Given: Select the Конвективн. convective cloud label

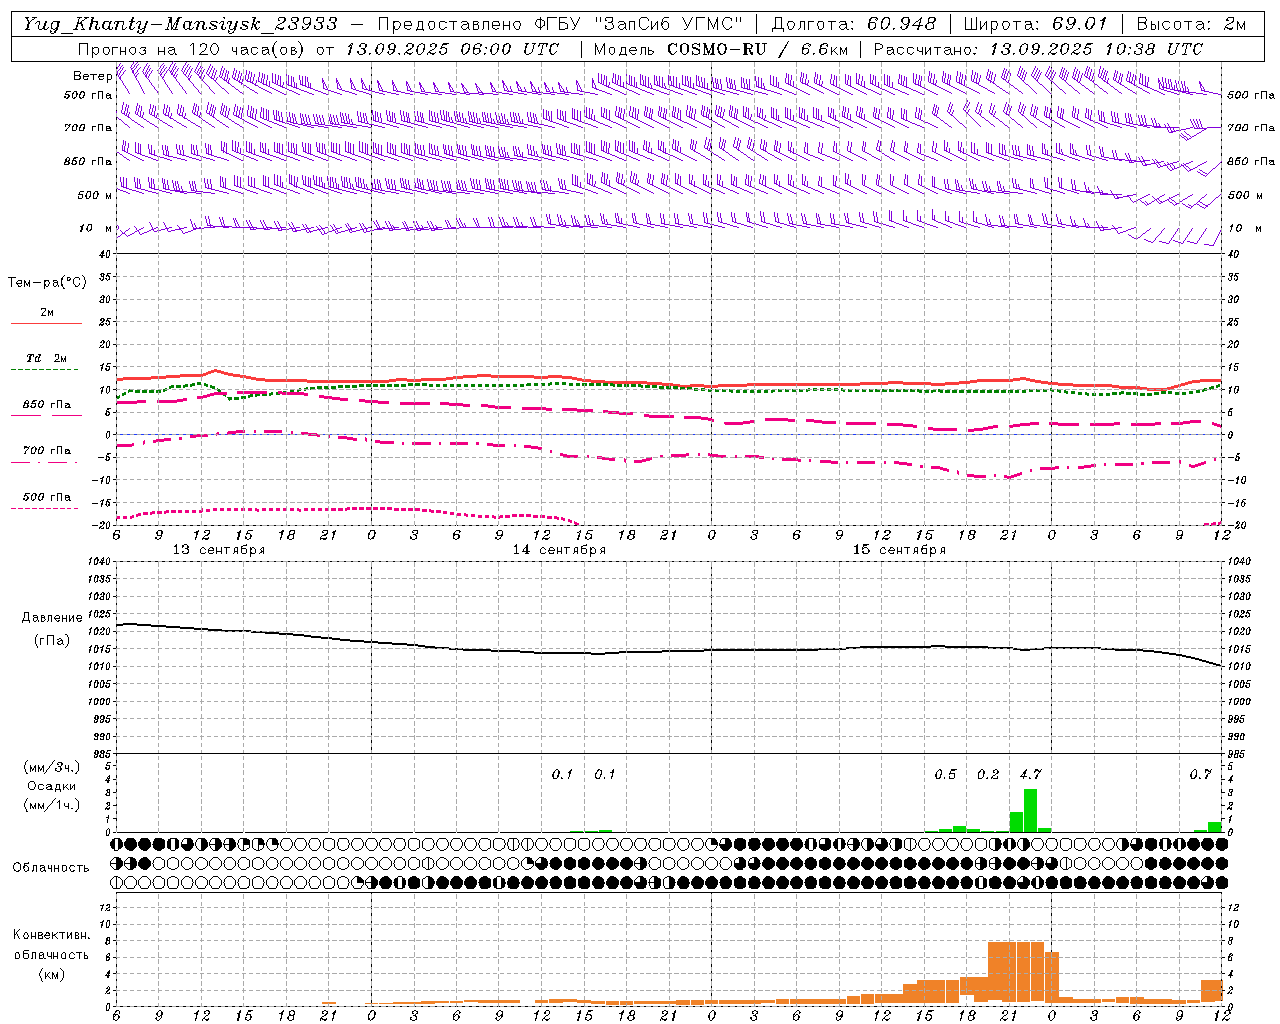Looking at the screenshot, I should pos(51,935).
